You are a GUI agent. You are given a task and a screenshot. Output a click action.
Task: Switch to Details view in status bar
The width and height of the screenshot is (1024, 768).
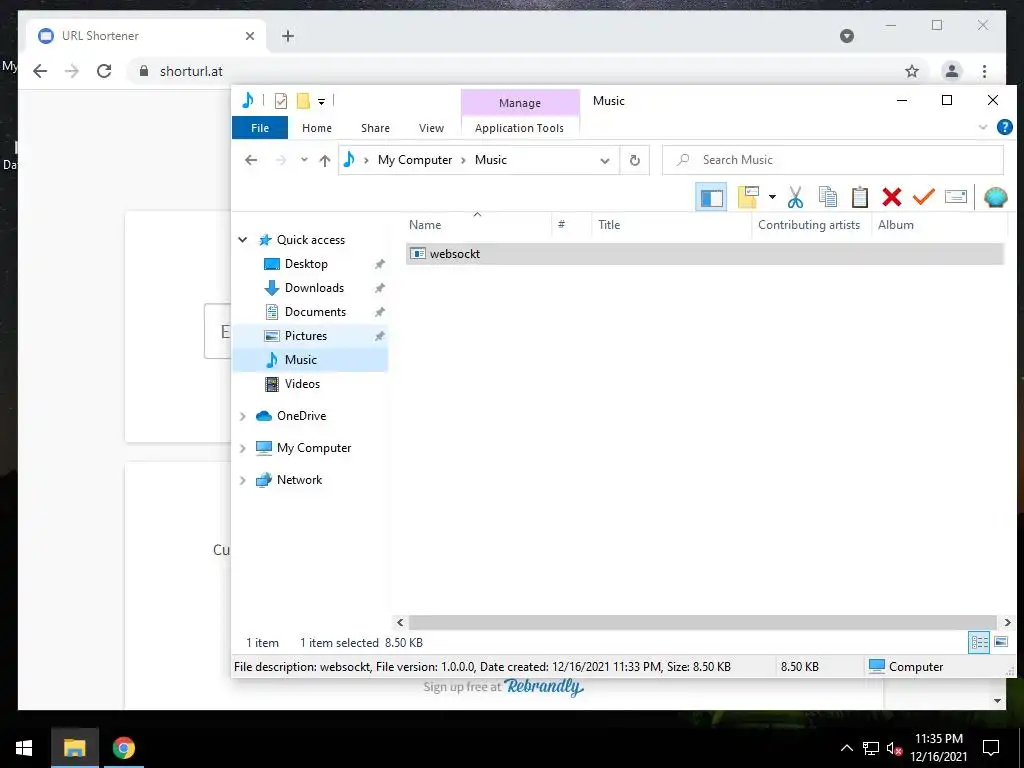click(978, 643)
